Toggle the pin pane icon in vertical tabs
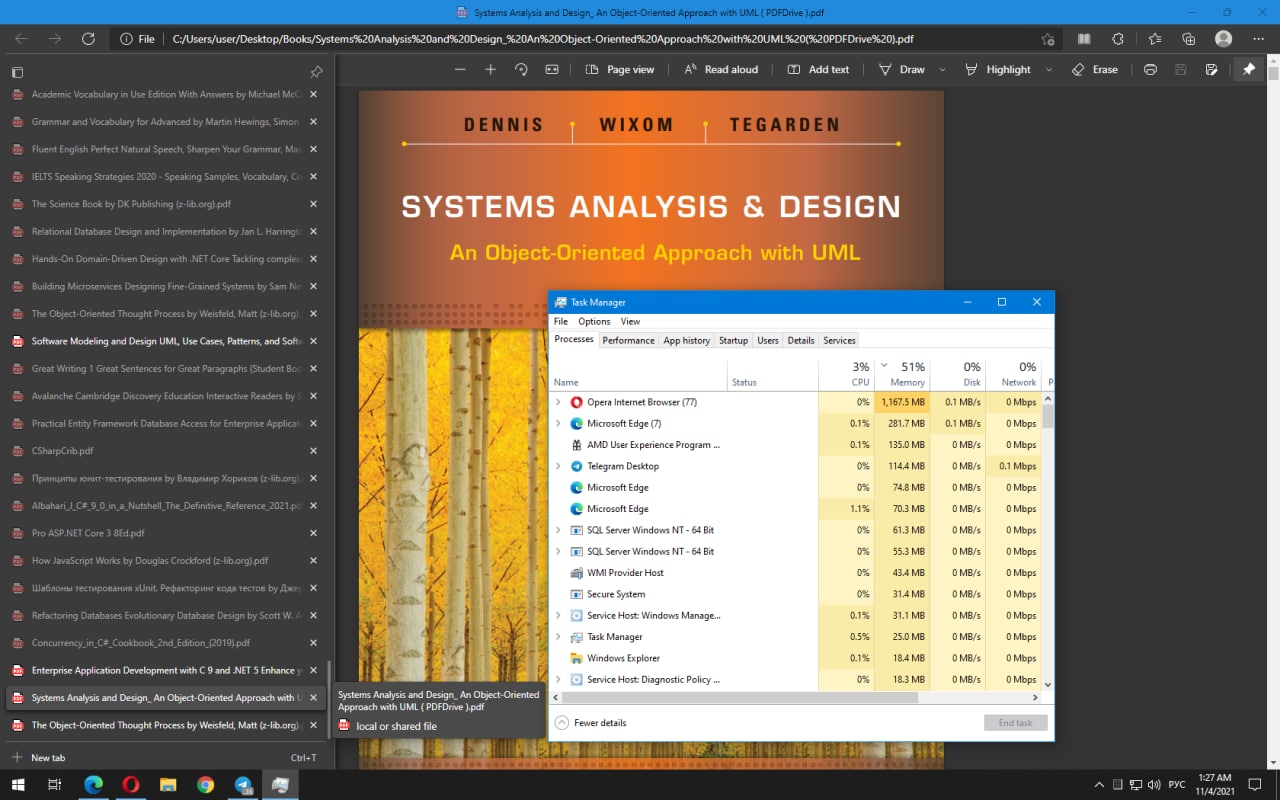The width and height of the screenshot is (1280, 800). [316, 72]
